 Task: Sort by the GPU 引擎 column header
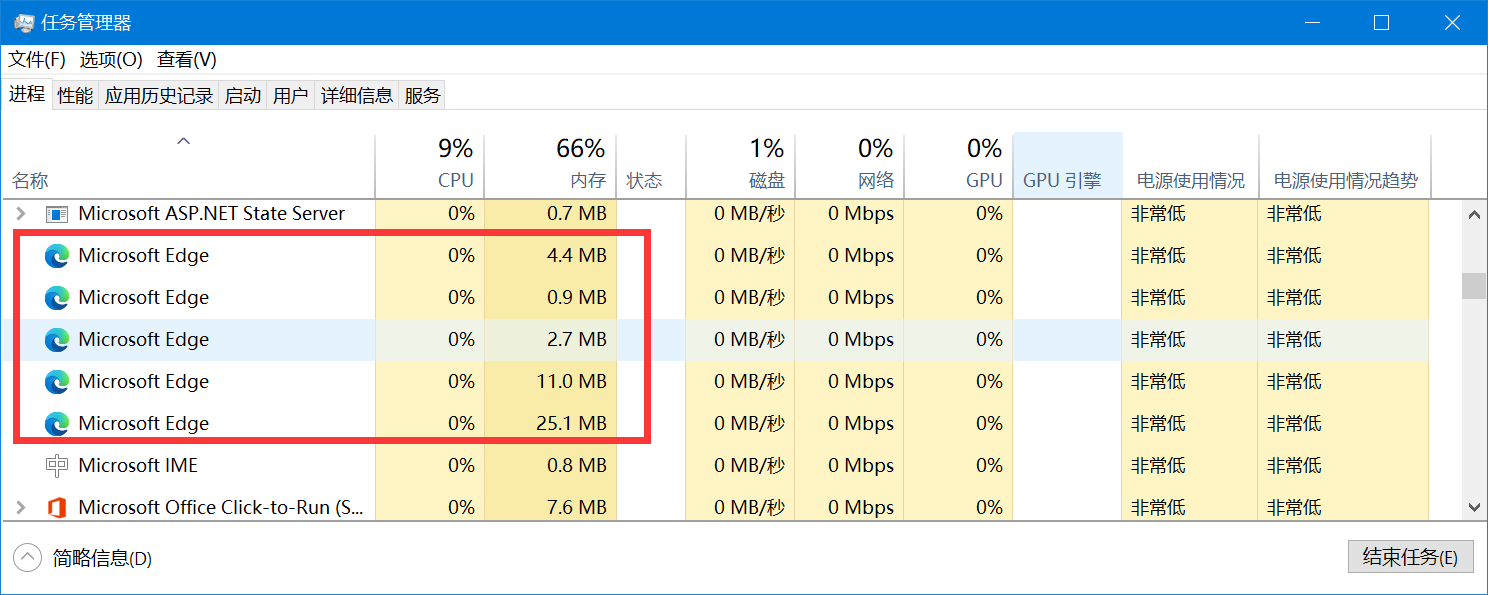1068,166
